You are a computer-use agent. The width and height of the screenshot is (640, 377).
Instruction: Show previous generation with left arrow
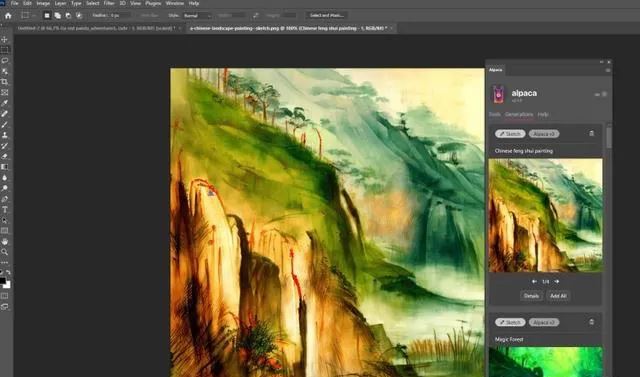pos(534,282)
